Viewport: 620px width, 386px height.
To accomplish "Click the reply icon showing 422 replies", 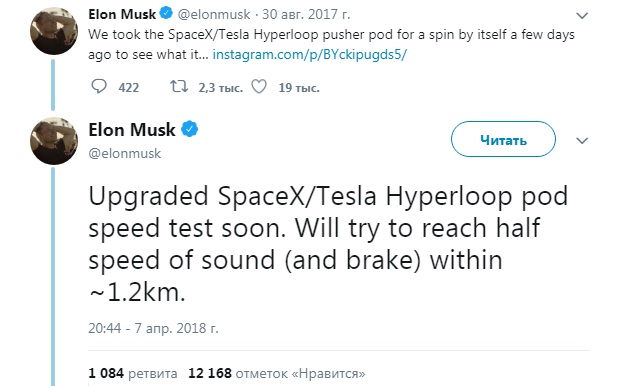I will coord(99,86).
